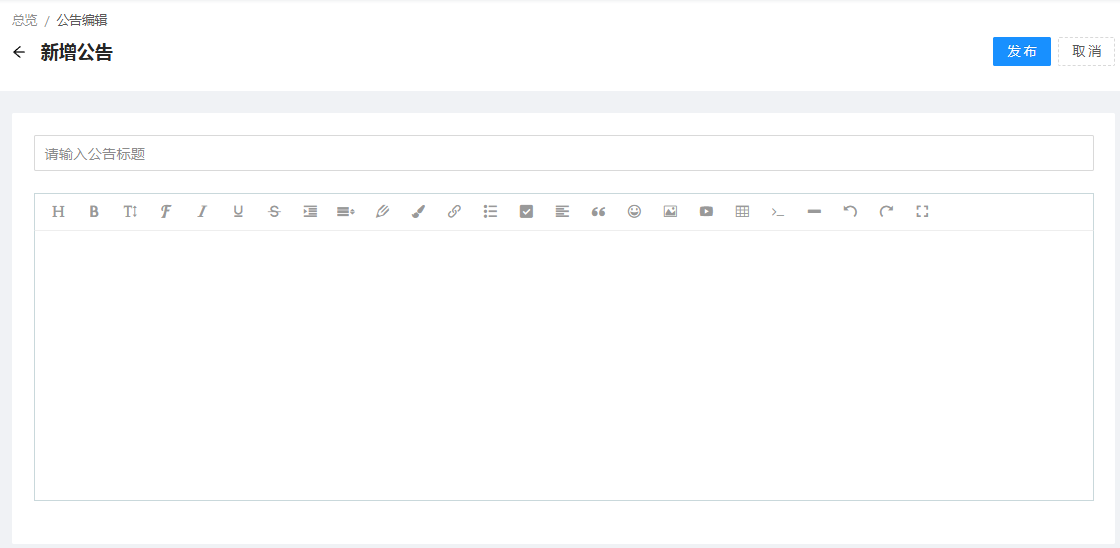Insert a hyperlink using link icon
1120x548 pixels.
click(454, 212)
